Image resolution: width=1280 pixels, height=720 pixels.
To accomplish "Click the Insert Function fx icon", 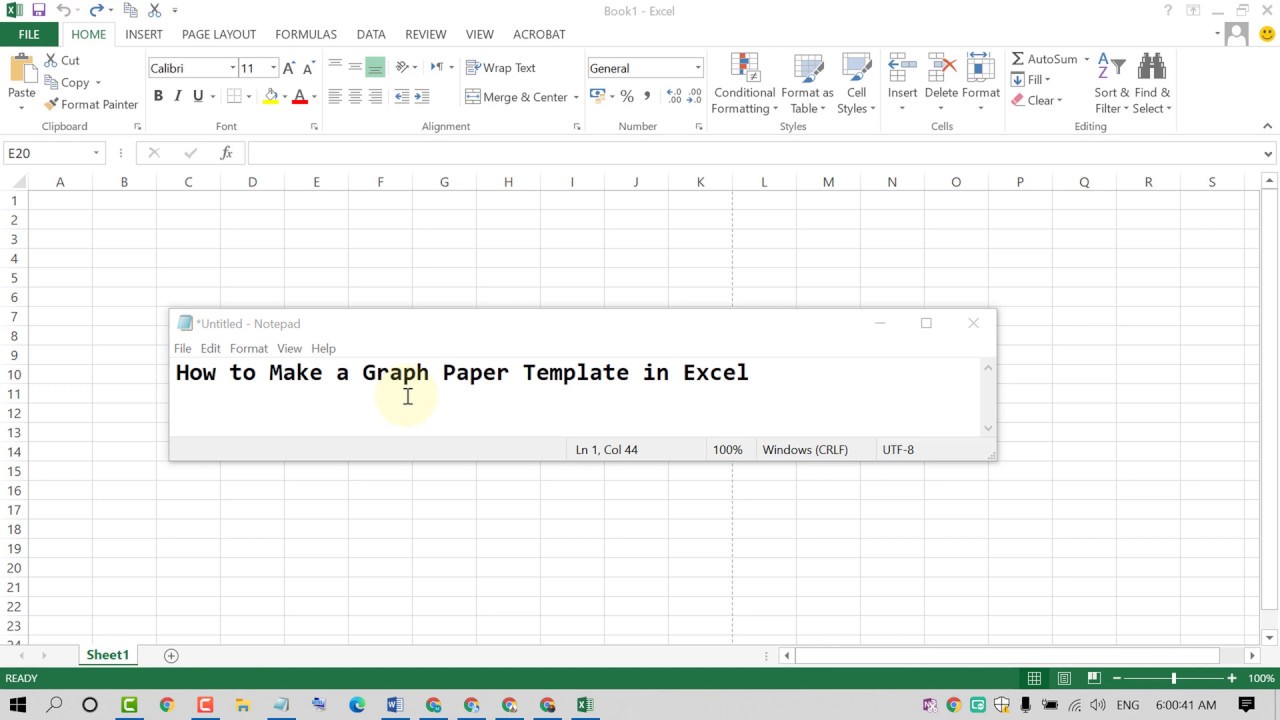I will [227, 153].
